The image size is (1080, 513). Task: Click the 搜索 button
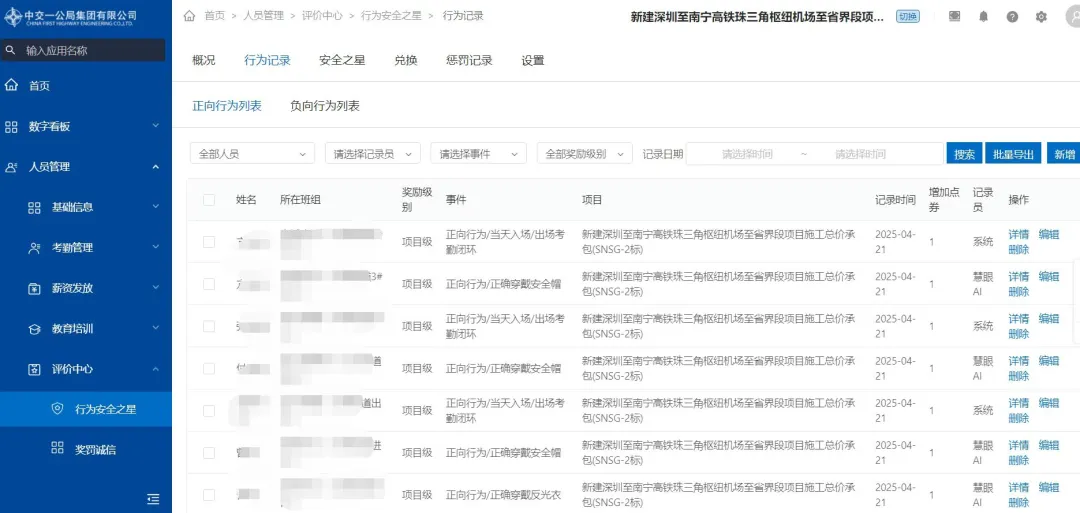point(964,154)
